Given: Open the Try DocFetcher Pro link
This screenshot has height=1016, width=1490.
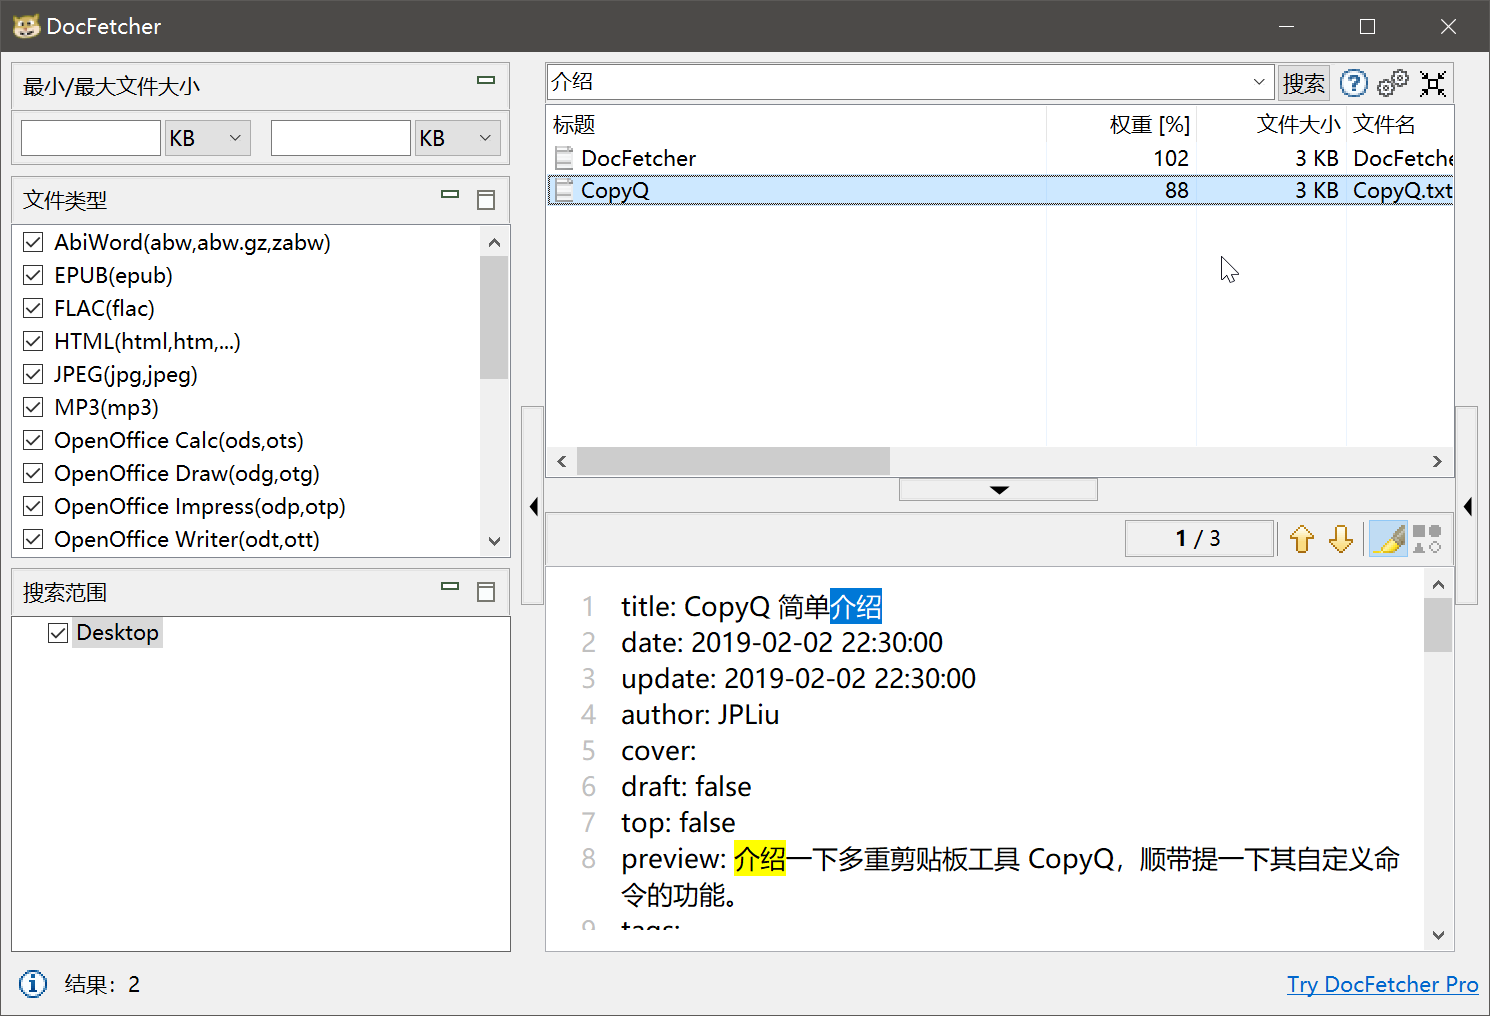Looking at the screenshot, I should coord(1382,984).
